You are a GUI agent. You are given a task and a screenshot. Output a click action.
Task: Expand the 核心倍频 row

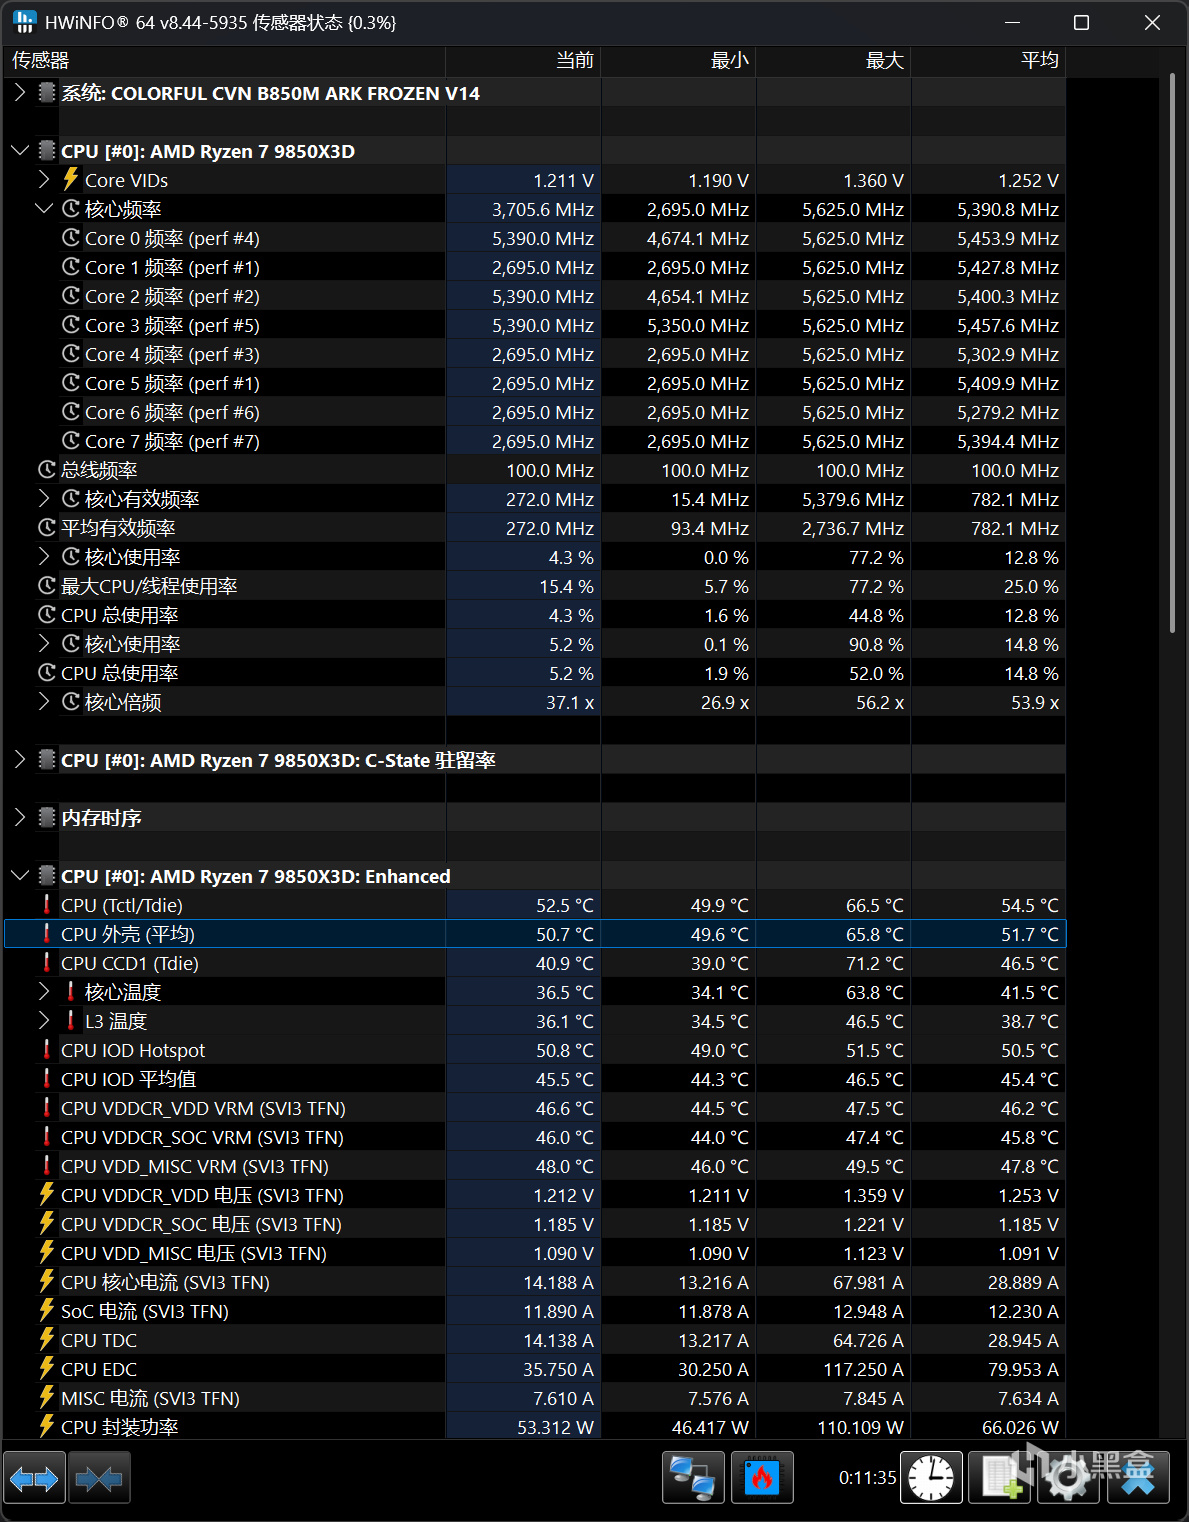click(x=44, y=702)
